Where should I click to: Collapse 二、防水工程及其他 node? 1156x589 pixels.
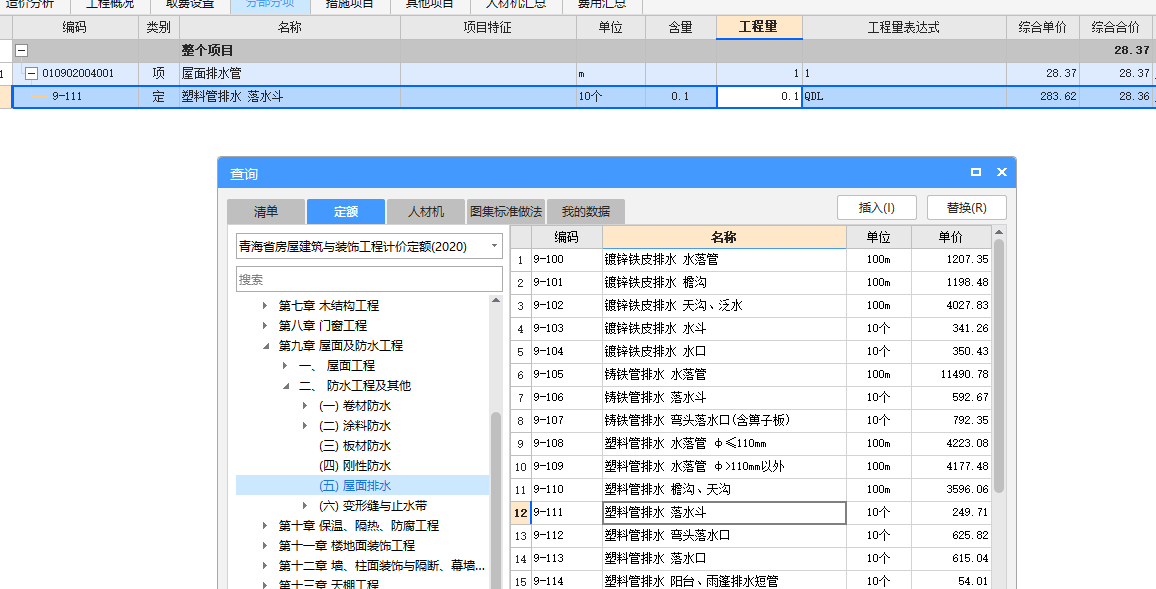(286, 386)
